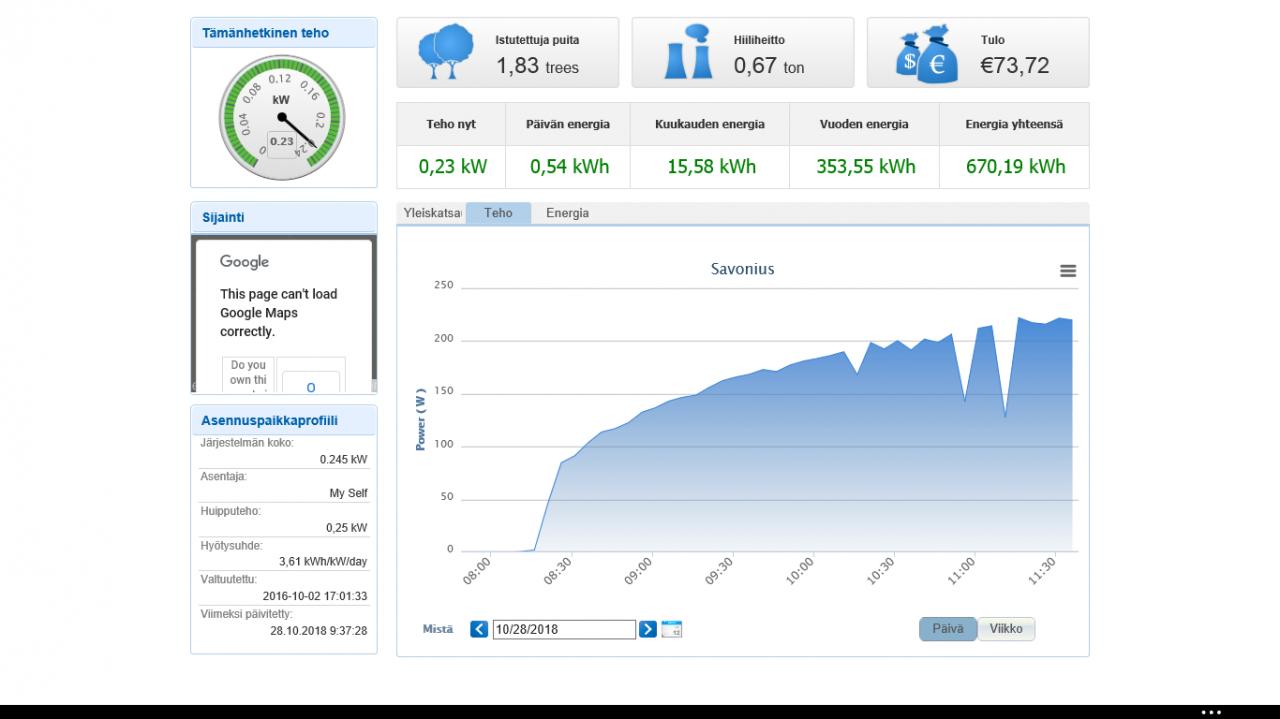Go to the next date arrow
Screen dimensions: 1280x719
pos(648,629)
